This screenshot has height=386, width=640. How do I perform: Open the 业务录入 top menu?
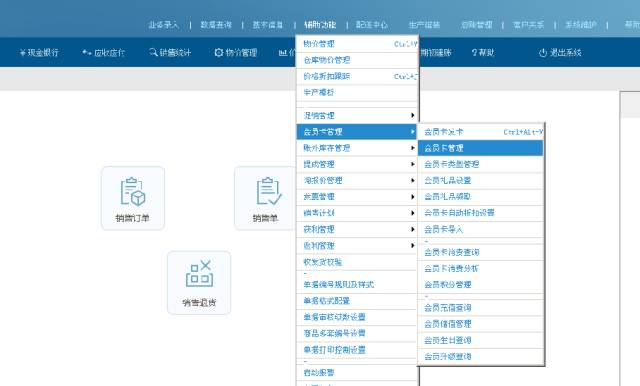coord(164,24)
